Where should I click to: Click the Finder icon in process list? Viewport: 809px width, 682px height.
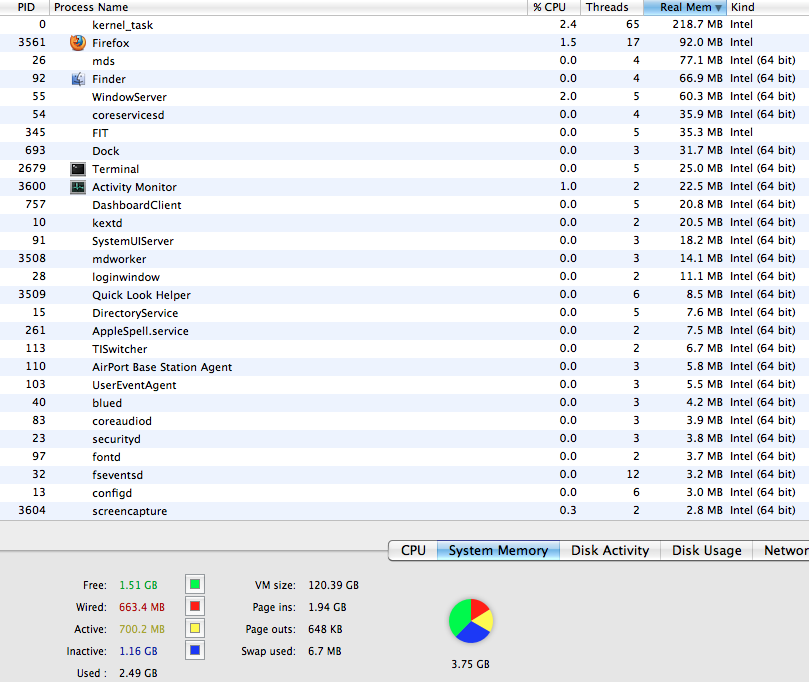[78, 79]
